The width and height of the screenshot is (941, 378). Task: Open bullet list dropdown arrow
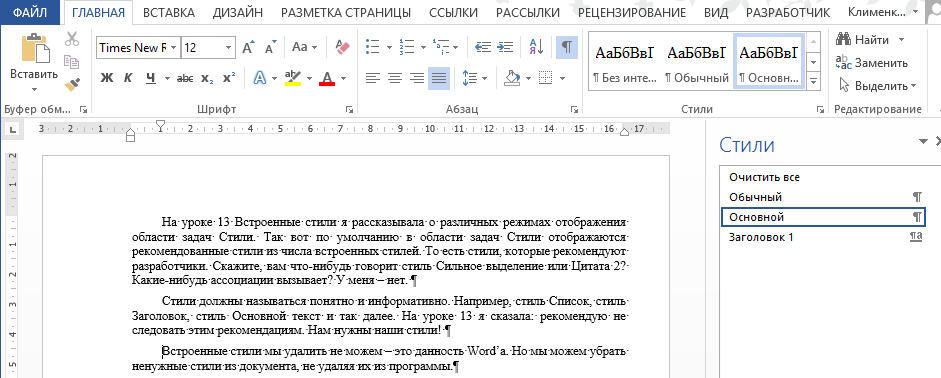(x=389, y=47)
